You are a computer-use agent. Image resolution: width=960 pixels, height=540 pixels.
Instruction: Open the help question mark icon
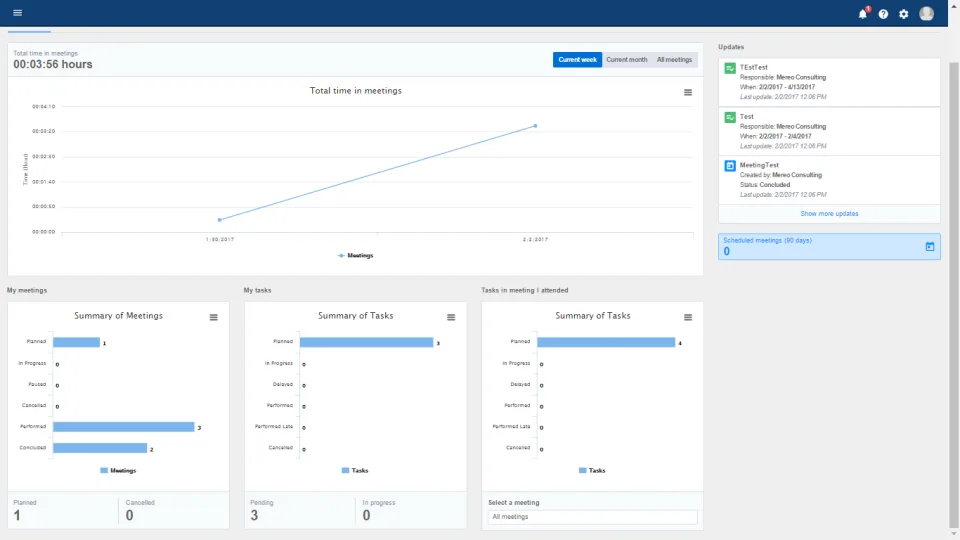883,14
